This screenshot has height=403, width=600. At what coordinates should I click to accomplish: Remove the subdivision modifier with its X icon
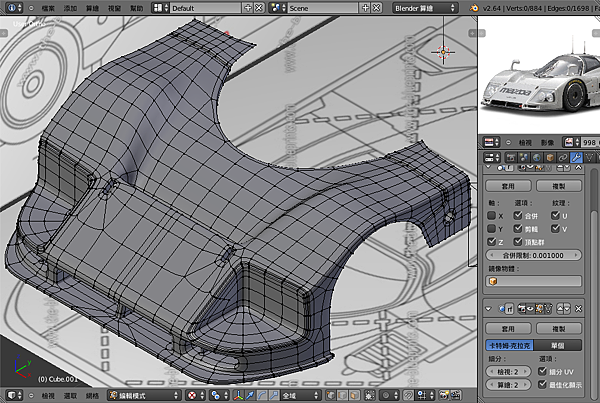578,310
